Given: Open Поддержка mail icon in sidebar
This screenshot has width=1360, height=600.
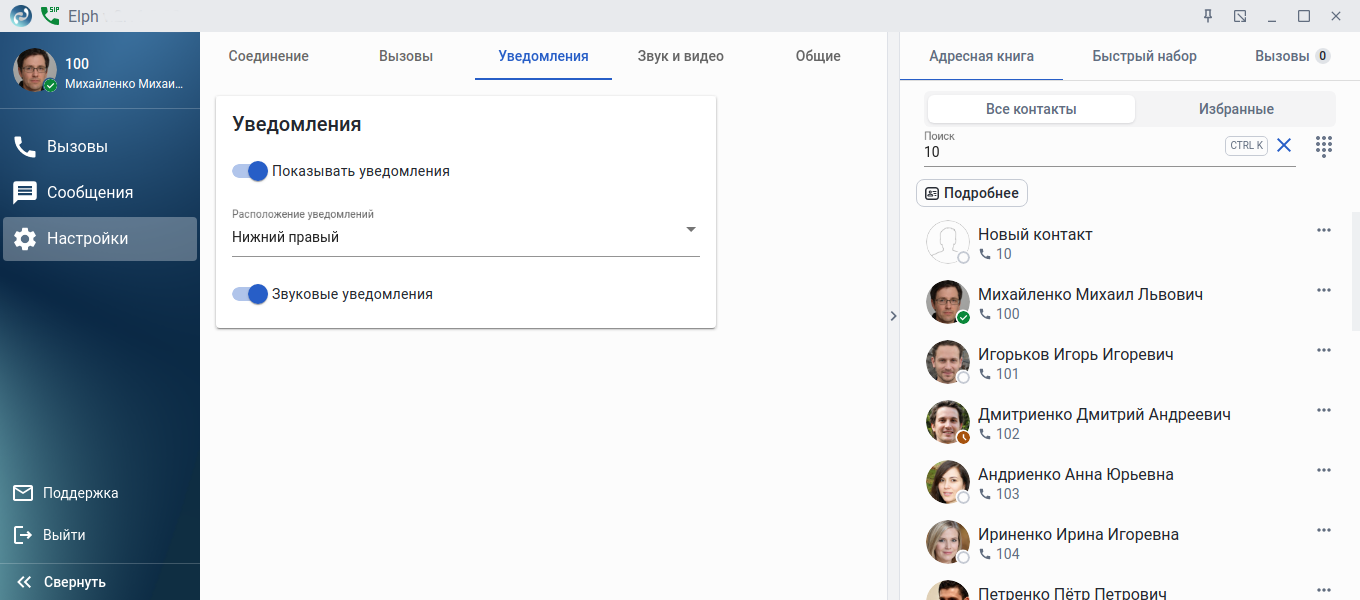Looking at the screenshot, I should click(x=23, y=493).
